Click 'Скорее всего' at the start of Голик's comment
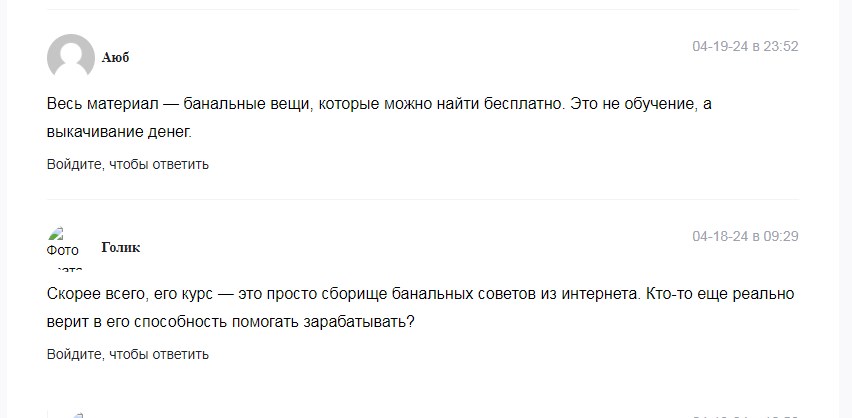 coord(93,295)
